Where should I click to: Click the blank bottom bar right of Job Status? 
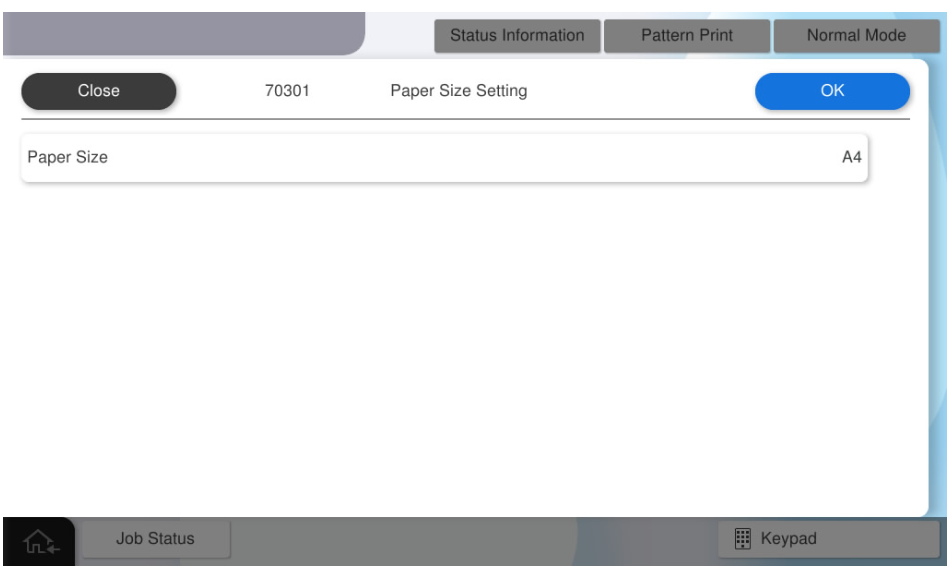pyautogui.click(x=470, y=541)
